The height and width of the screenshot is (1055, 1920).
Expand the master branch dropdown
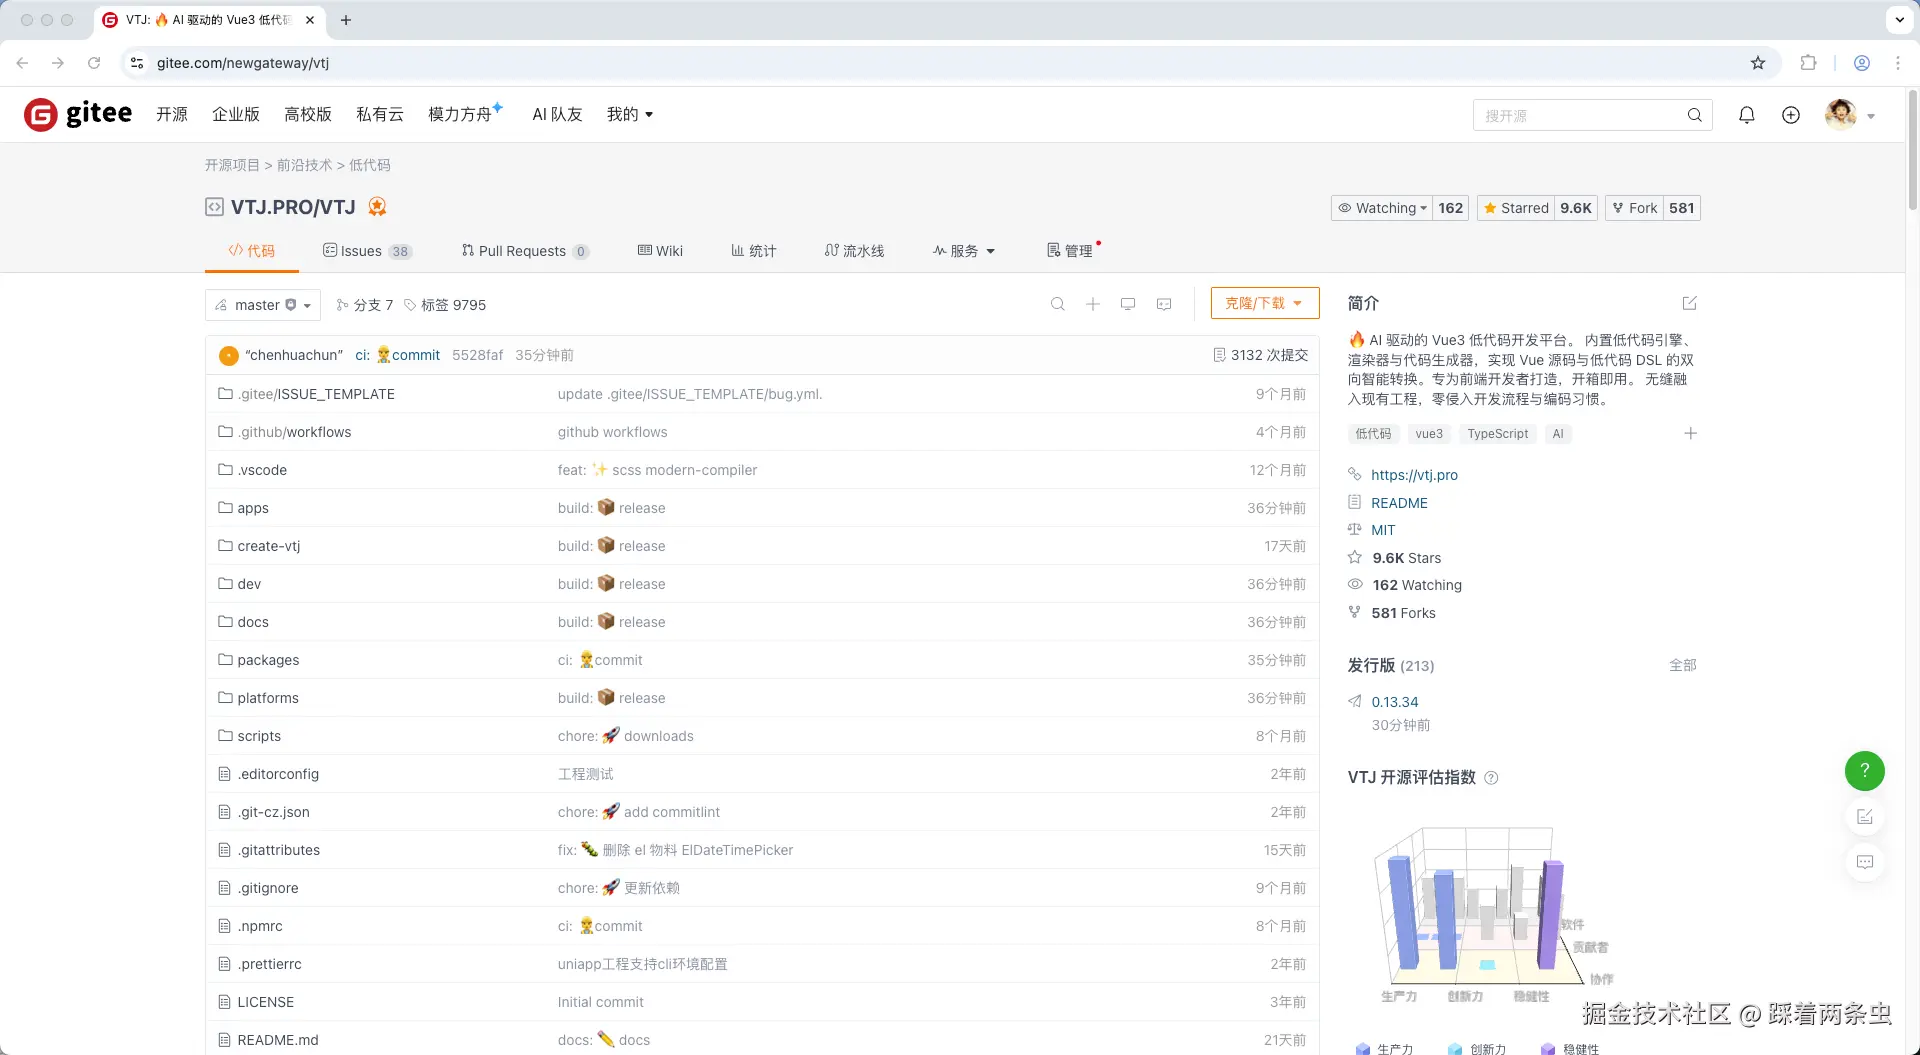(263, 305)
